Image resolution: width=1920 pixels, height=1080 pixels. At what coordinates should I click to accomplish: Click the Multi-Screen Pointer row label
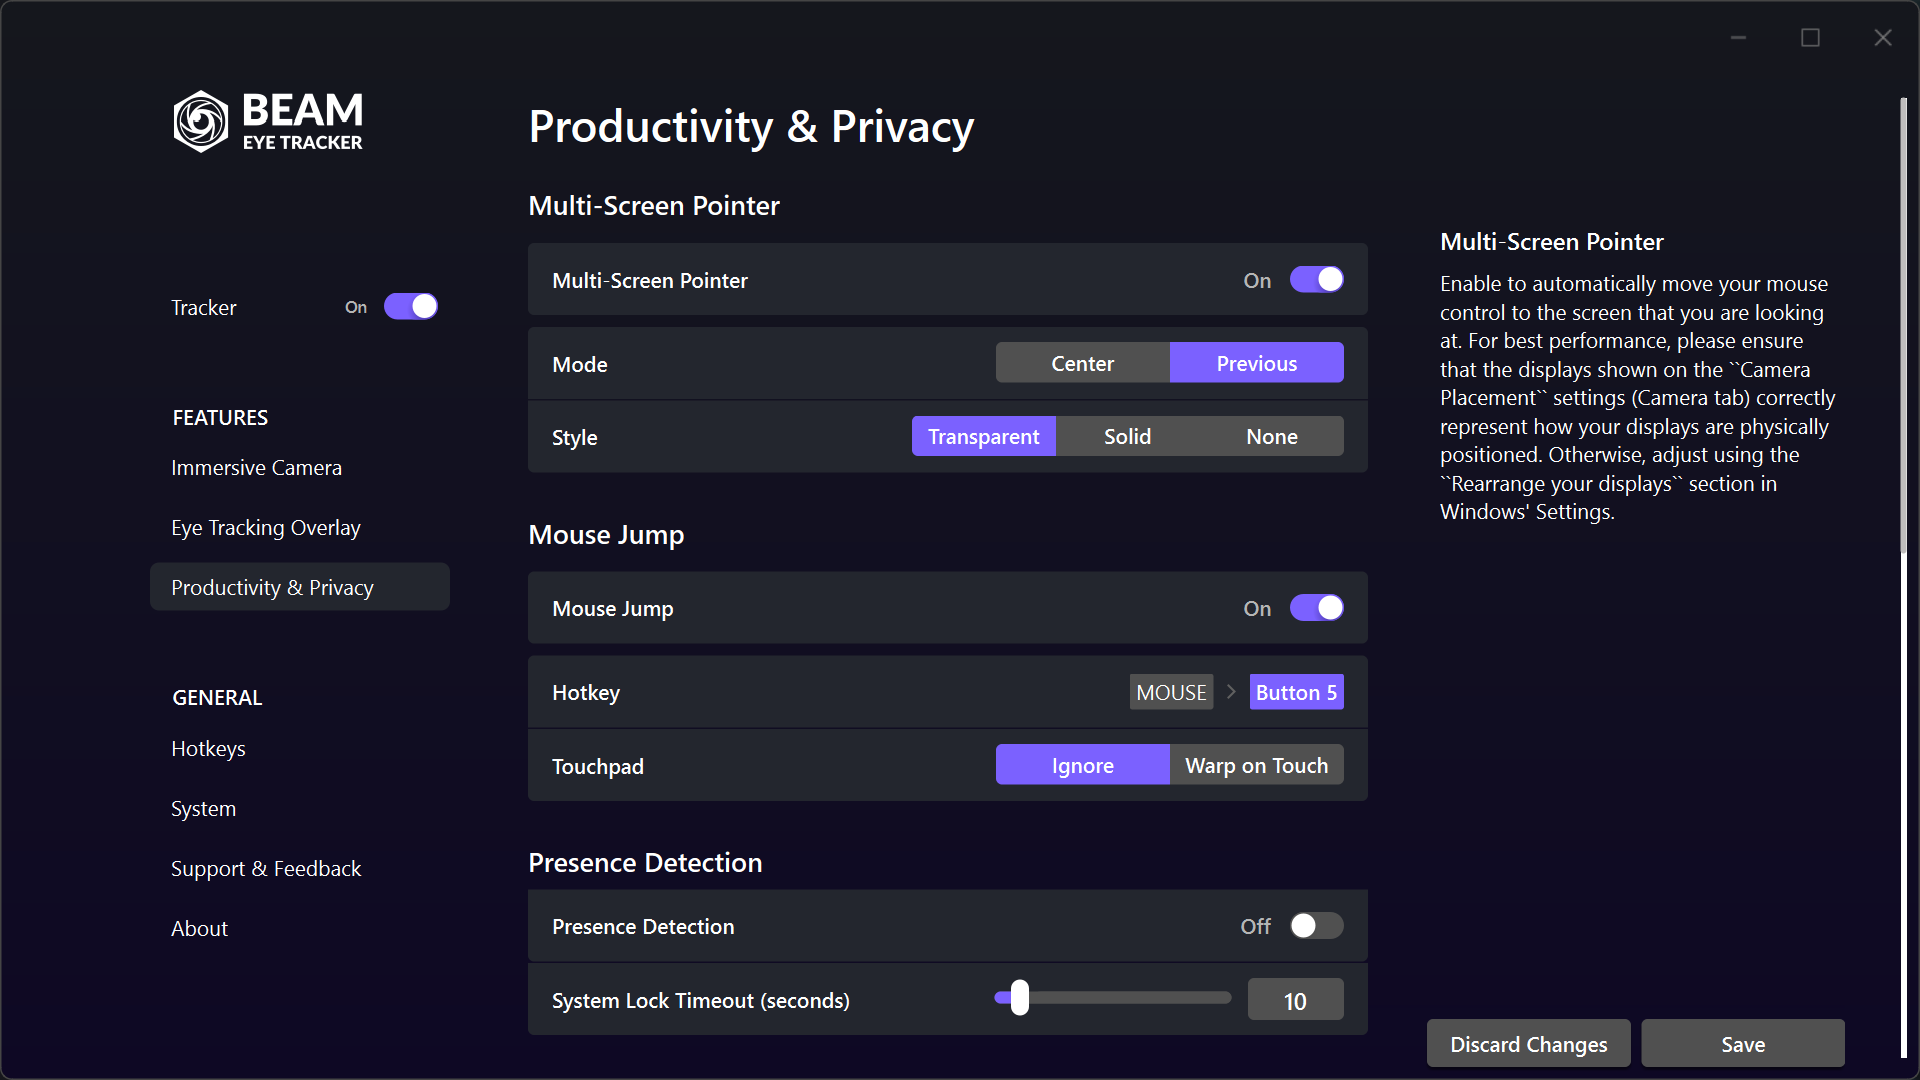[649, 281]
